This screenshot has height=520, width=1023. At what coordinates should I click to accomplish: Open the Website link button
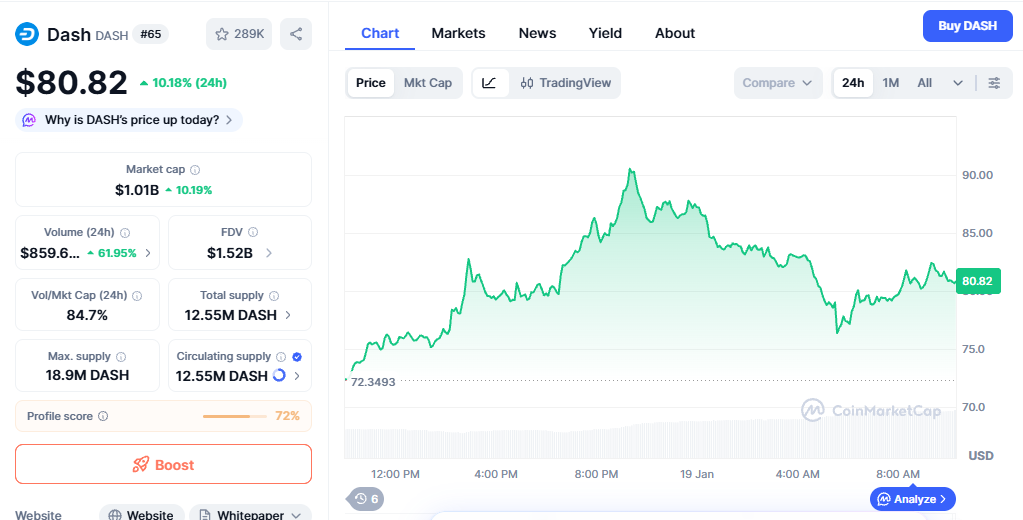[x=142, y=514]
